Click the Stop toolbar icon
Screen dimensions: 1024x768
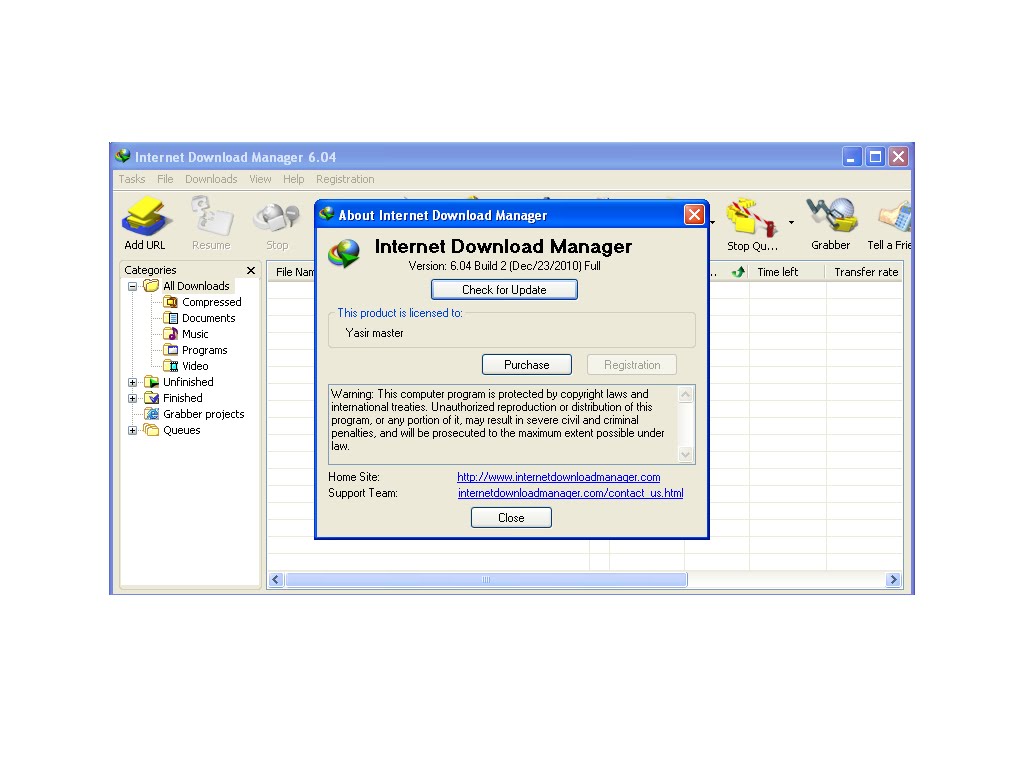(x=277, y=218)
